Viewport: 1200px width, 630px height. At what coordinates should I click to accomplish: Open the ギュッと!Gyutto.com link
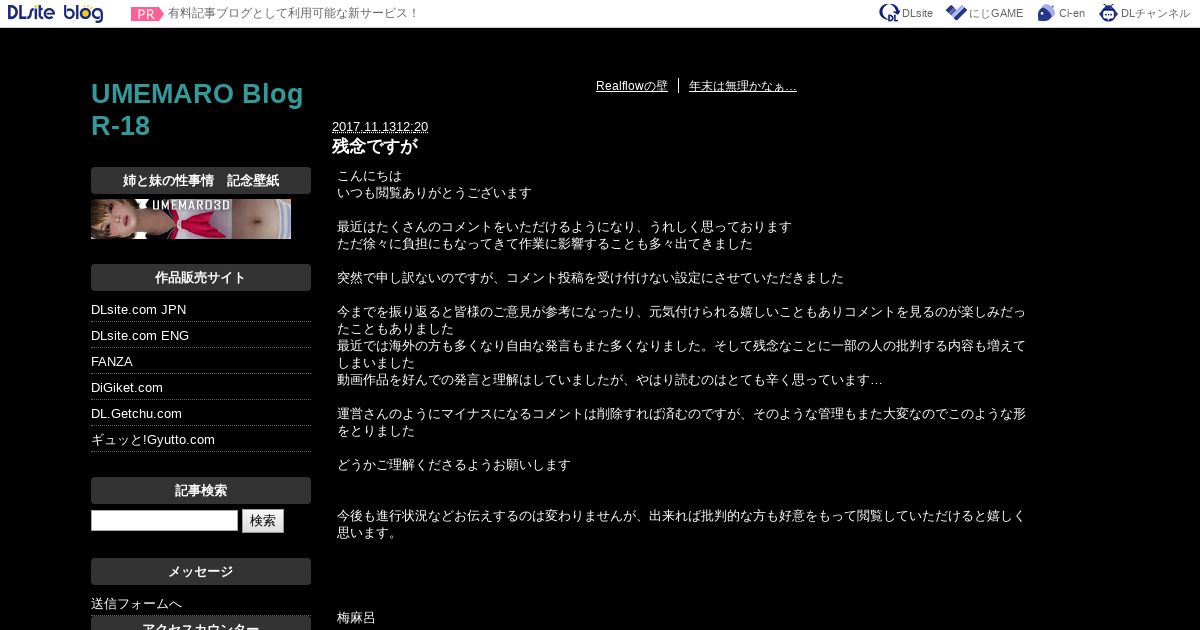(x=153, y=440)
